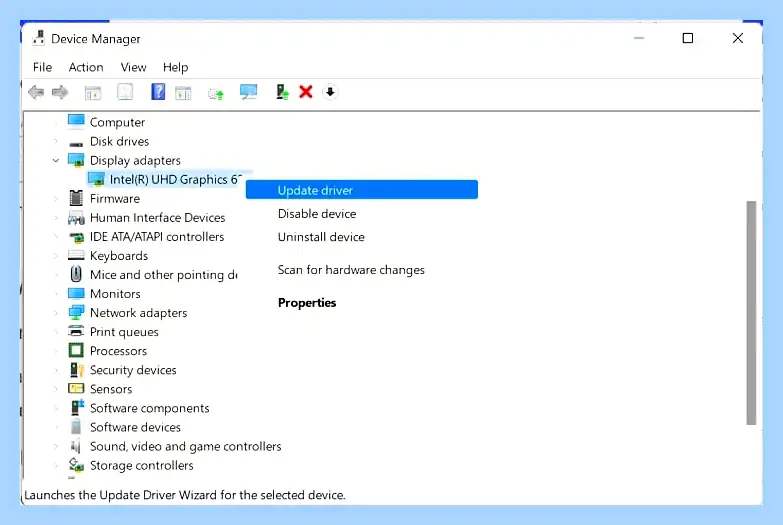Select Intel(R) UHD Graphics device label
Image resolution: width=783 pixels, height=525 pixels.
pyautogui.click(x=176, y=179)
